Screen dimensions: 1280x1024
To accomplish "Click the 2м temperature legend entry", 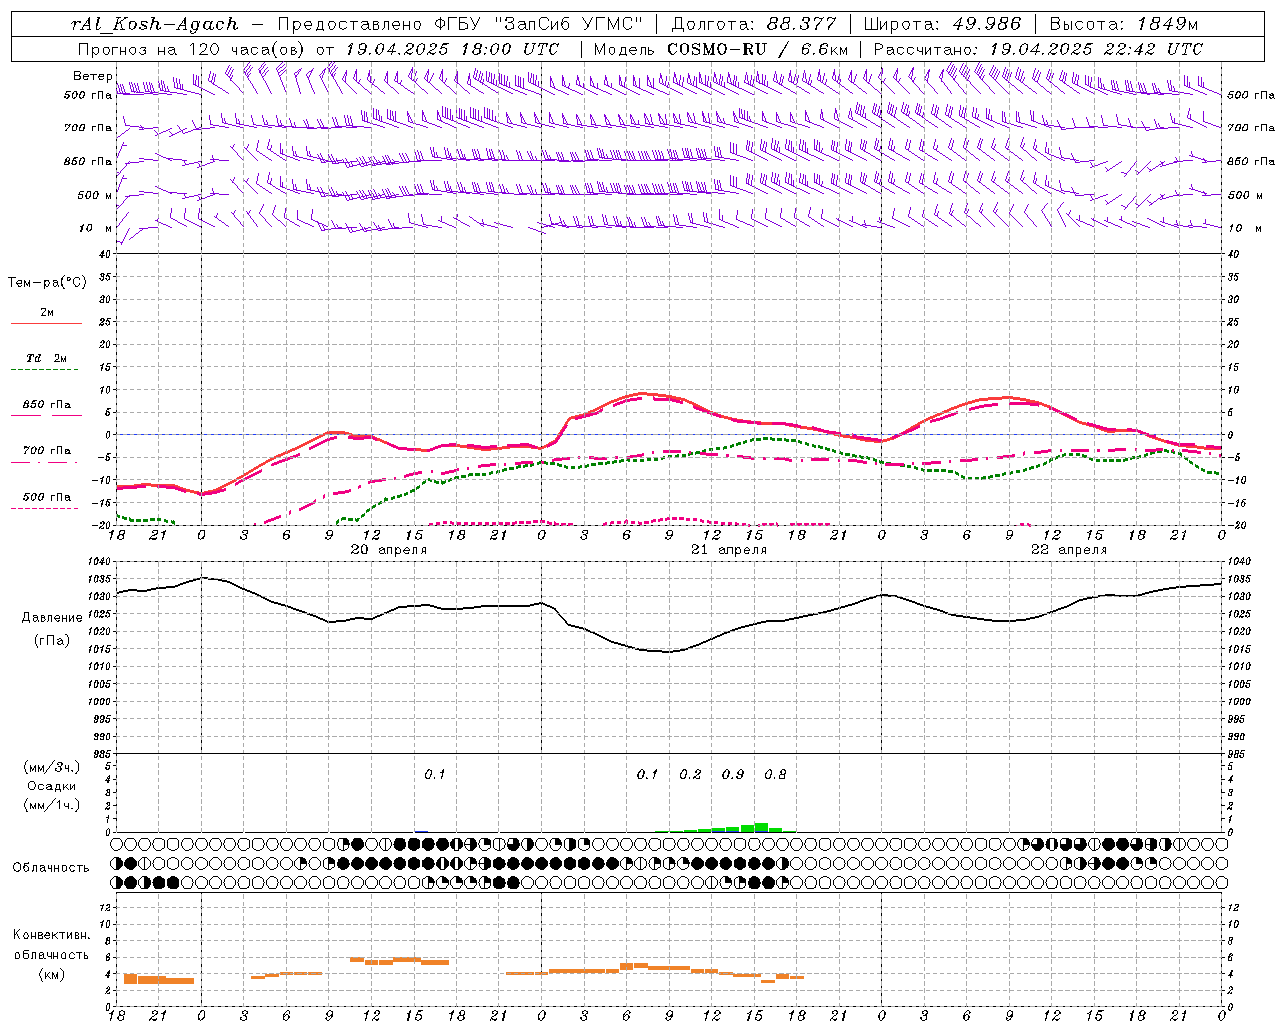I will pyautogui.click(x=47, y=313).
